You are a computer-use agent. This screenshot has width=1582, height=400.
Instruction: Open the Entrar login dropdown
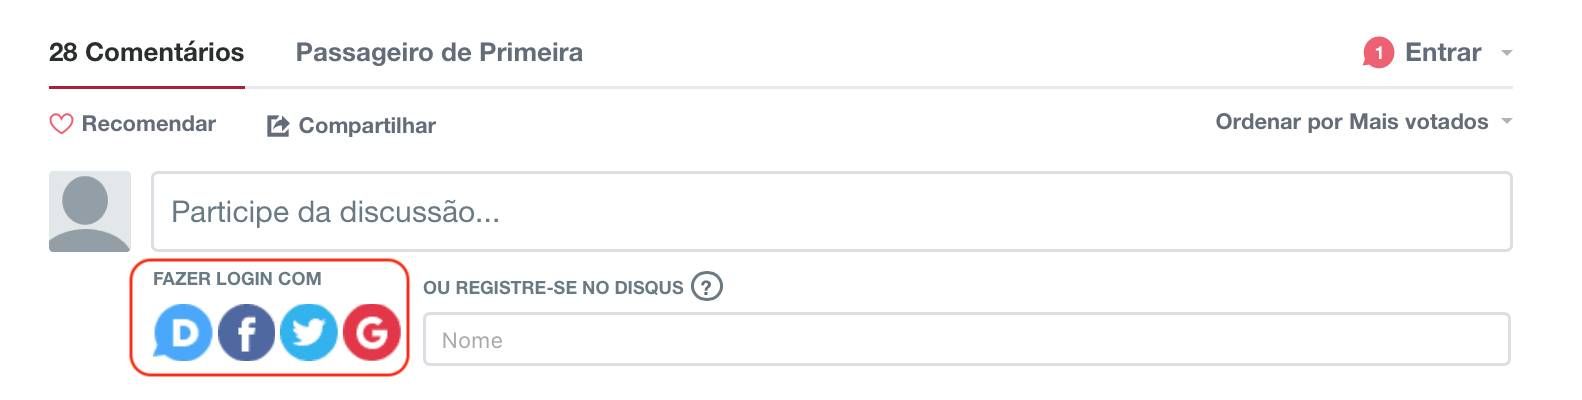pos(1442,52)
